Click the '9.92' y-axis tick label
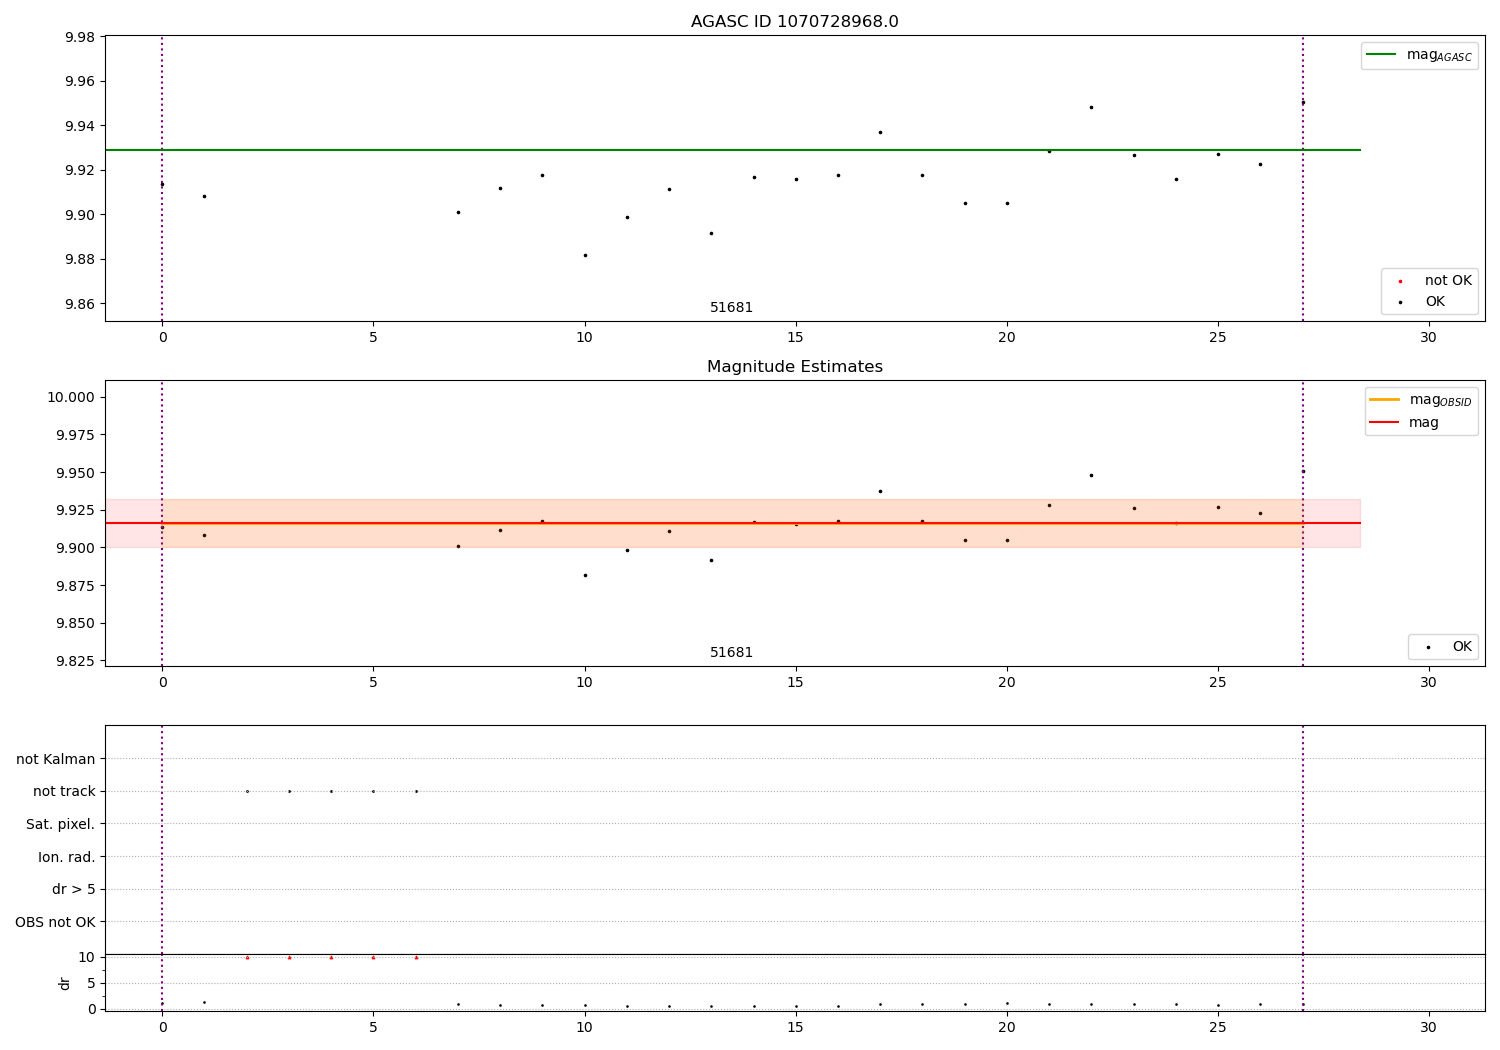This screenshot has height=1050, width=1500. [79, 171]
